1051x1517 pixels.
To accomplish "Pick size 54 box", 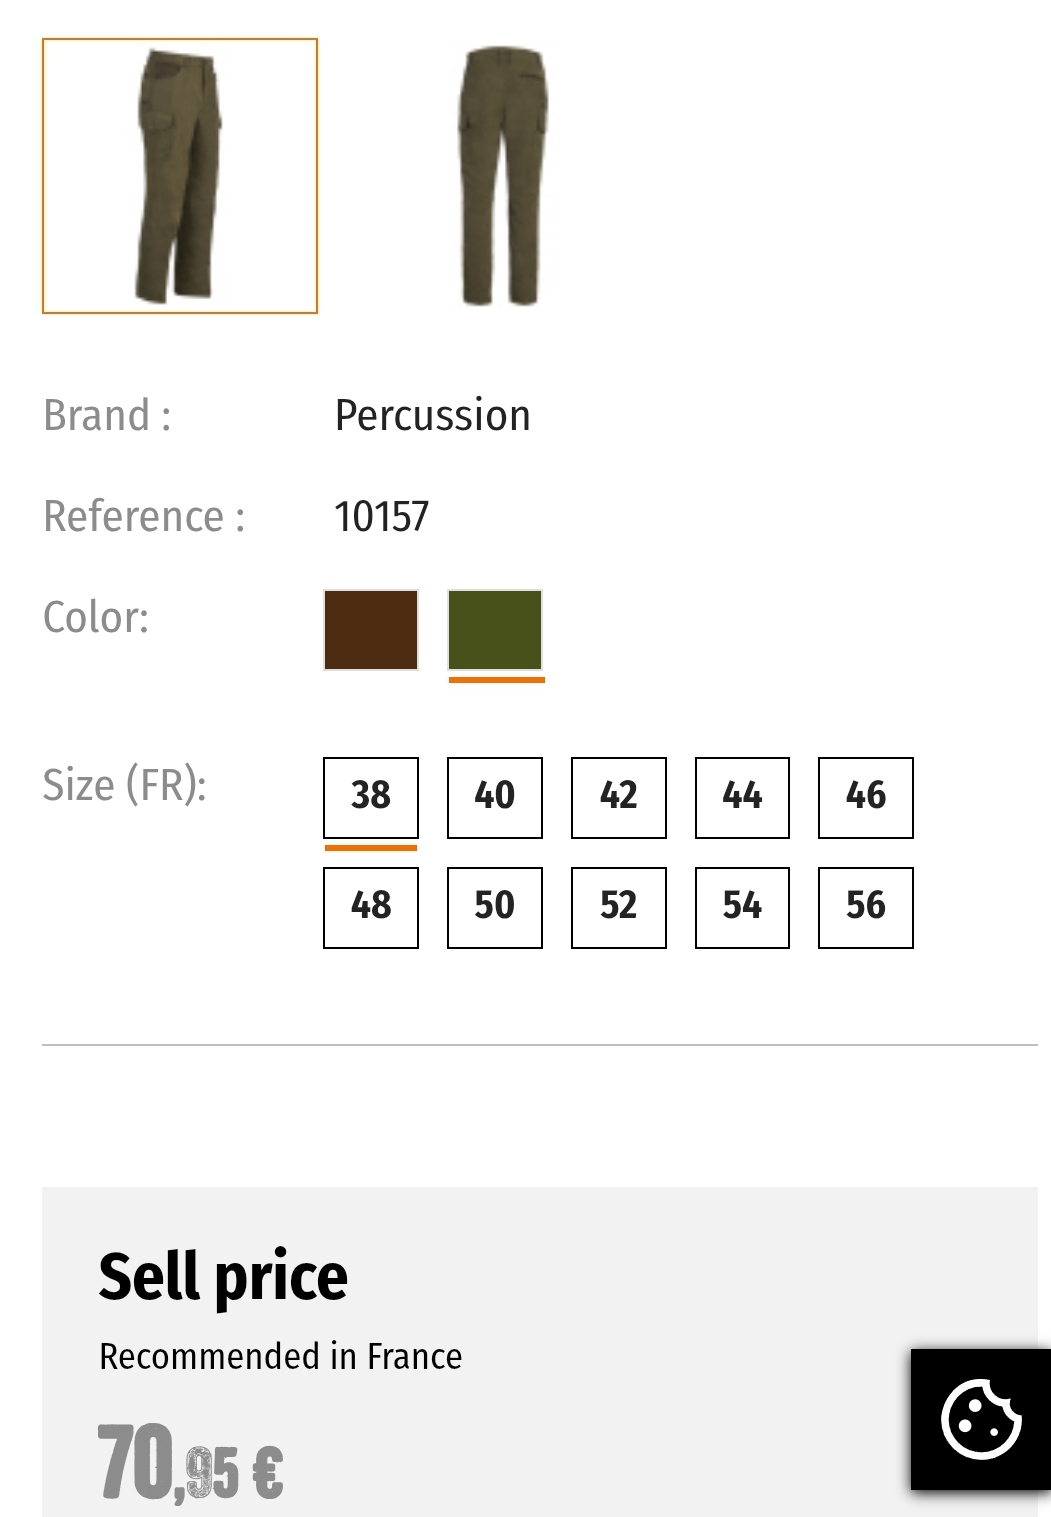I will pyautogui.click(x=742, y=907).
